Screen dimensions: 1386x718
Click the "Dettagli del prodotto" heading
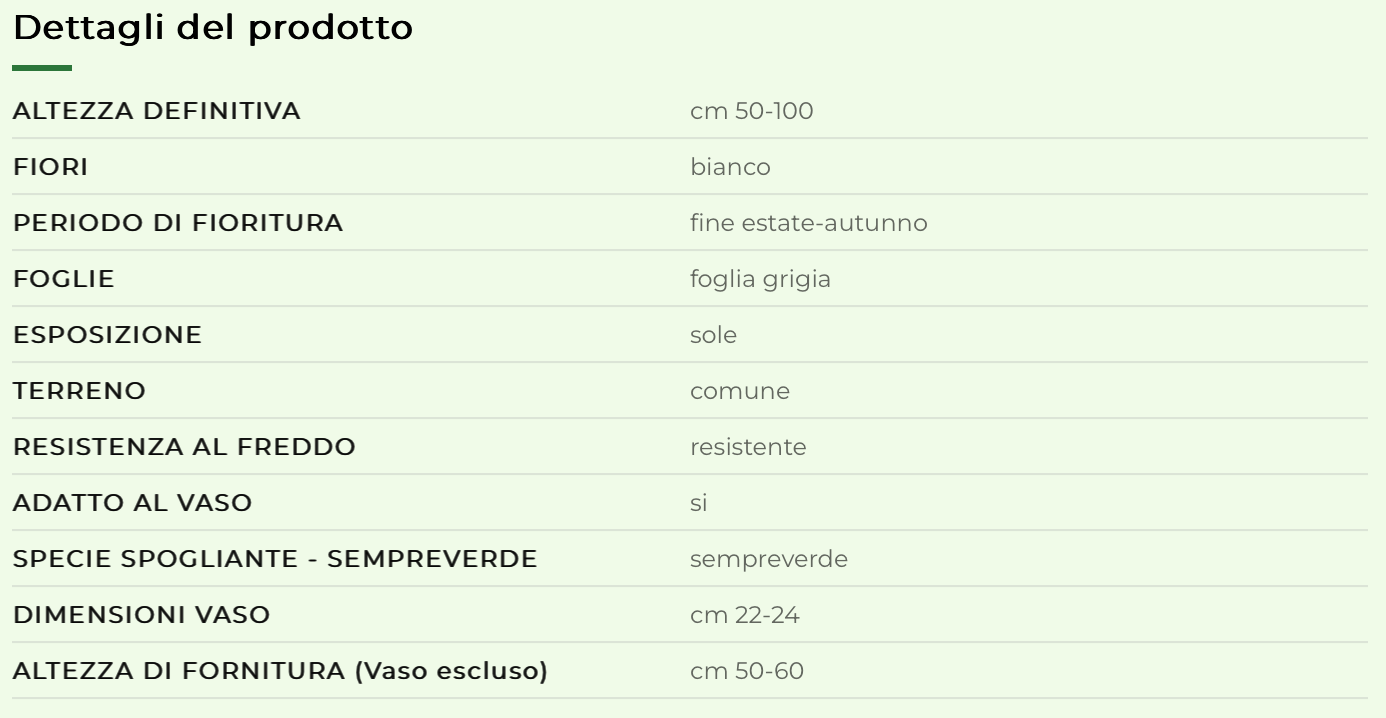pos(213,29)
